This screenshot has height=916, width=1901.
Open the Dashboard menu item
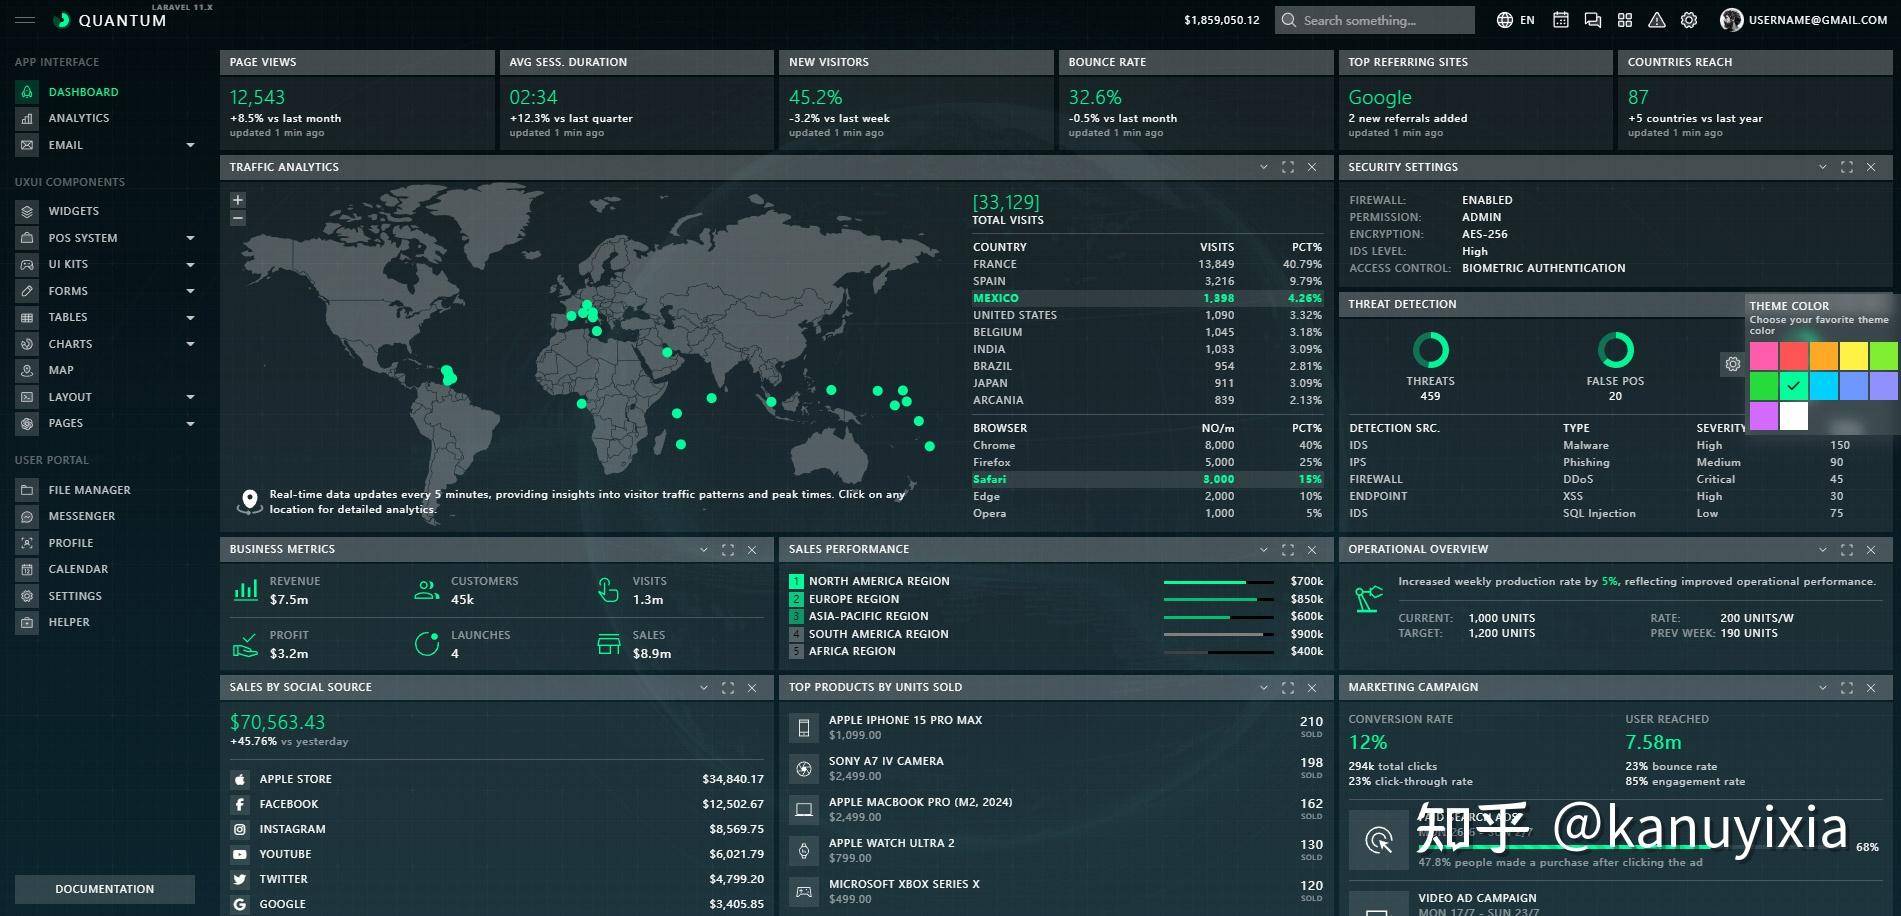tap(106, 92)
